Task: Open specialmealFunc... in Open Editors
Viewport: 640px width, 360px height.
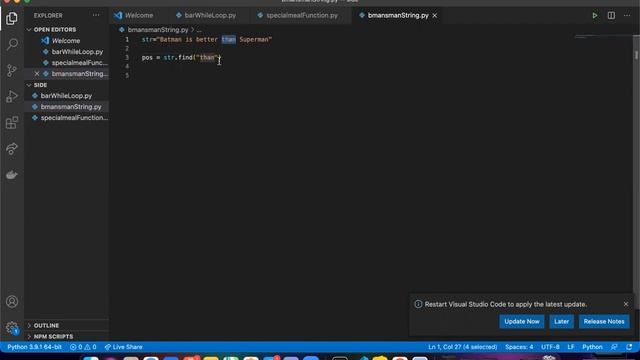Action: pos(80,63)
